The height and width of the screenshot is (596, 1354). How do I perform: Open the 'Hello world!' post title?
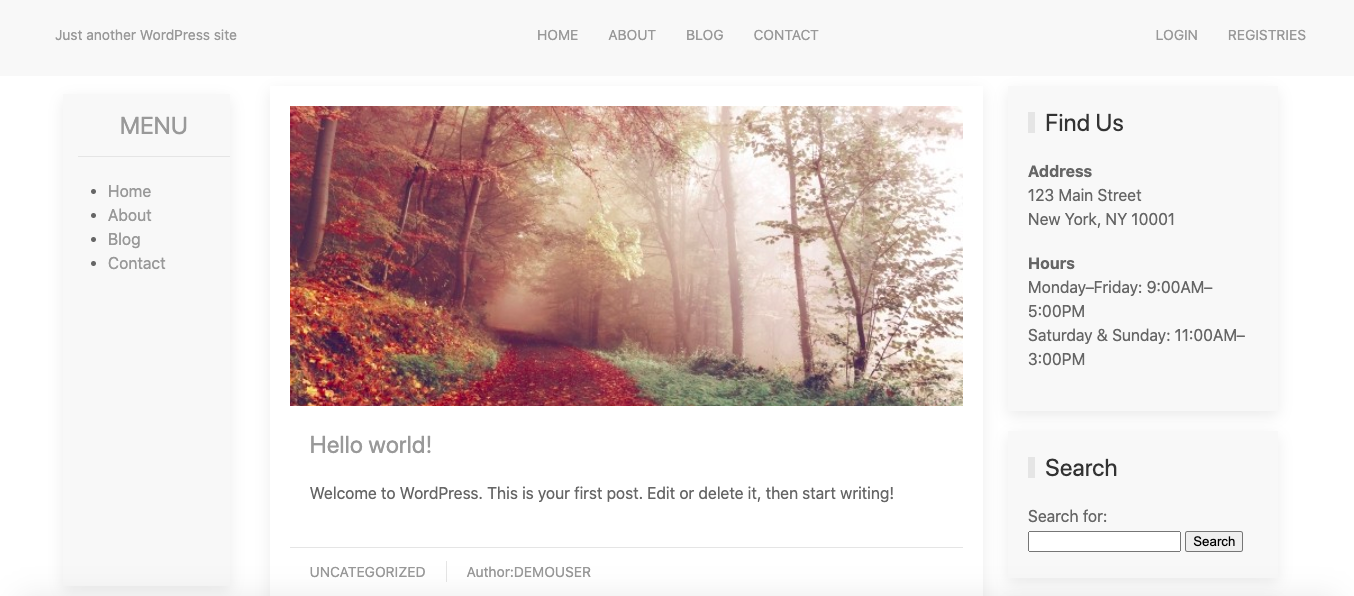pos(371,445)
